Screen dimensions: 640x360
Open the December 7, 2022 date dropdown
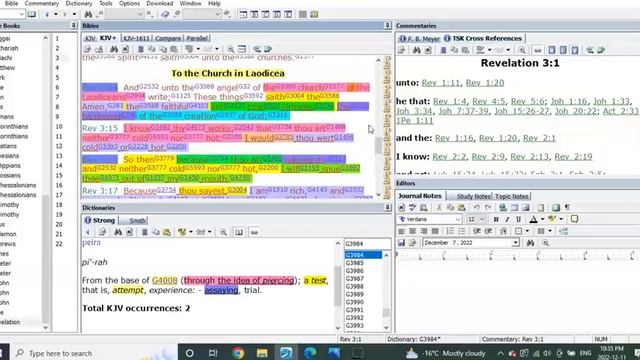(516, 243)
